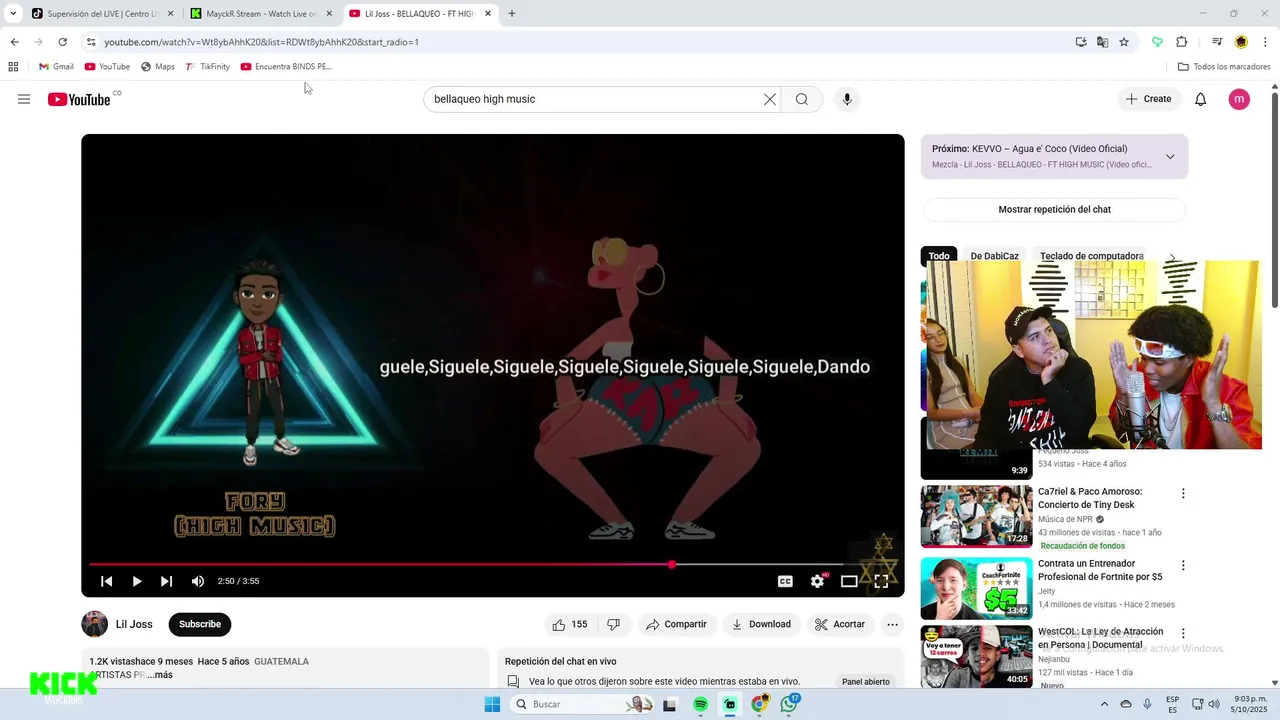Screen dimensions: 1280x720
Task: Open the Create button
Action: pyautogui.click(x=1148, y=99)
